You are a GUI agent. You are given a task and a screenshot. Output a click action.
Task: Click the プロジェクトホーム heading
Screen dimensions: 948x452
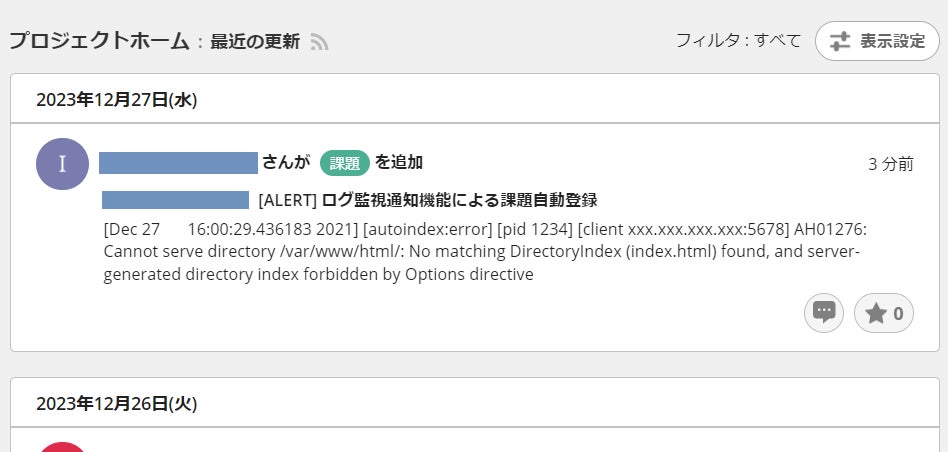[x=99, y=41]
